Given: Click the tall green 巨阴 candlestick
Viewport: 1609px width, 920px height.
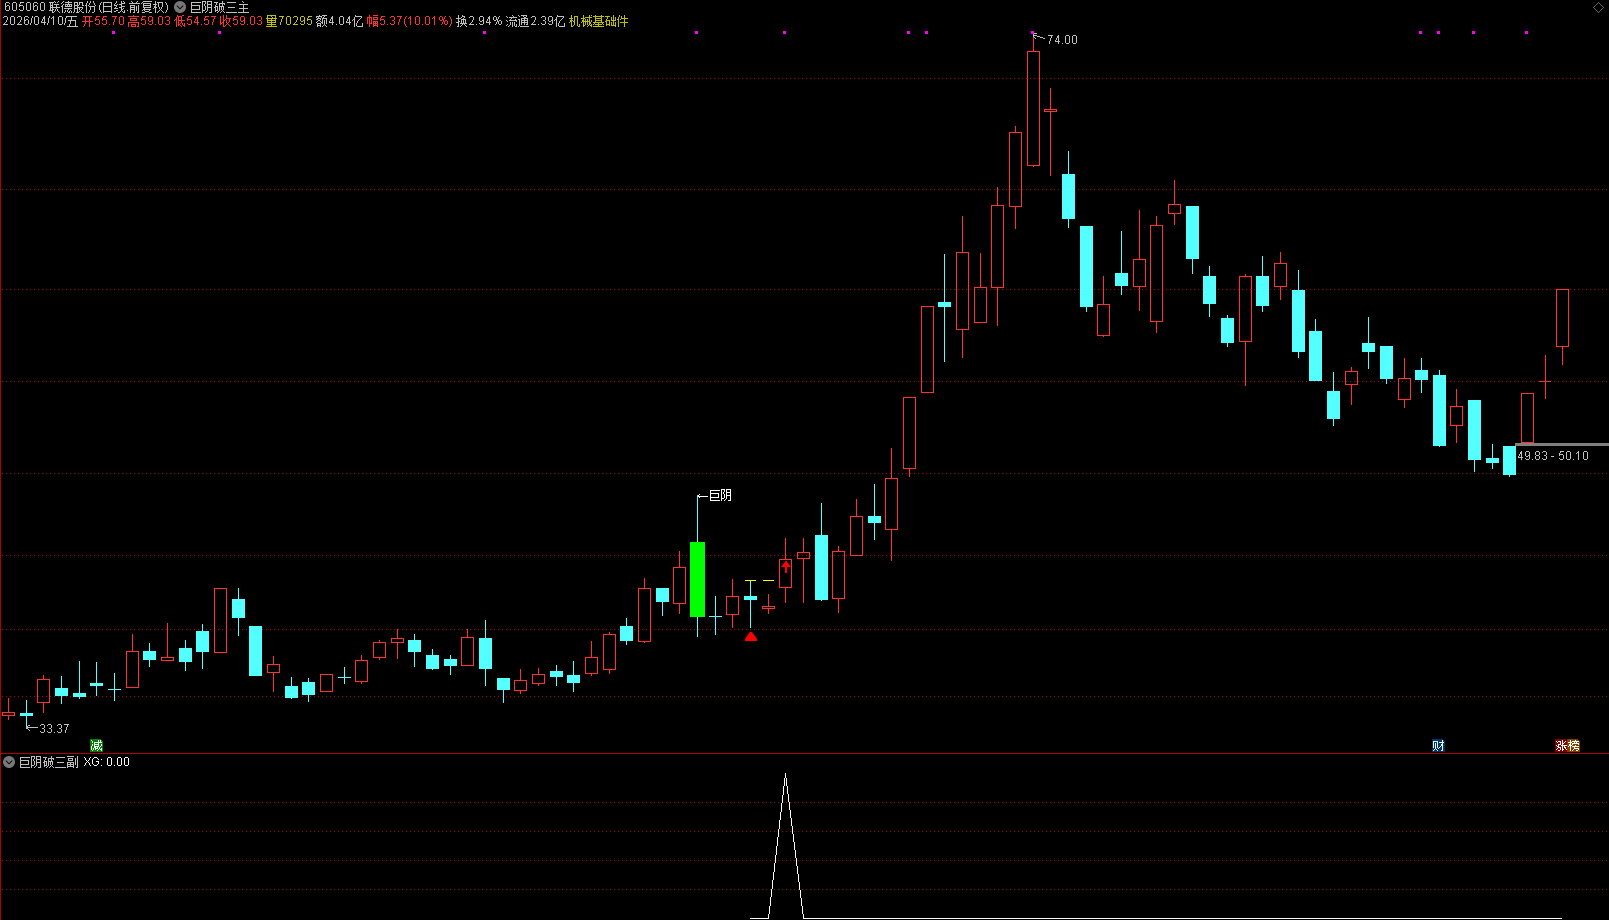Looking at the screenshot, I should tap(697, 579).
